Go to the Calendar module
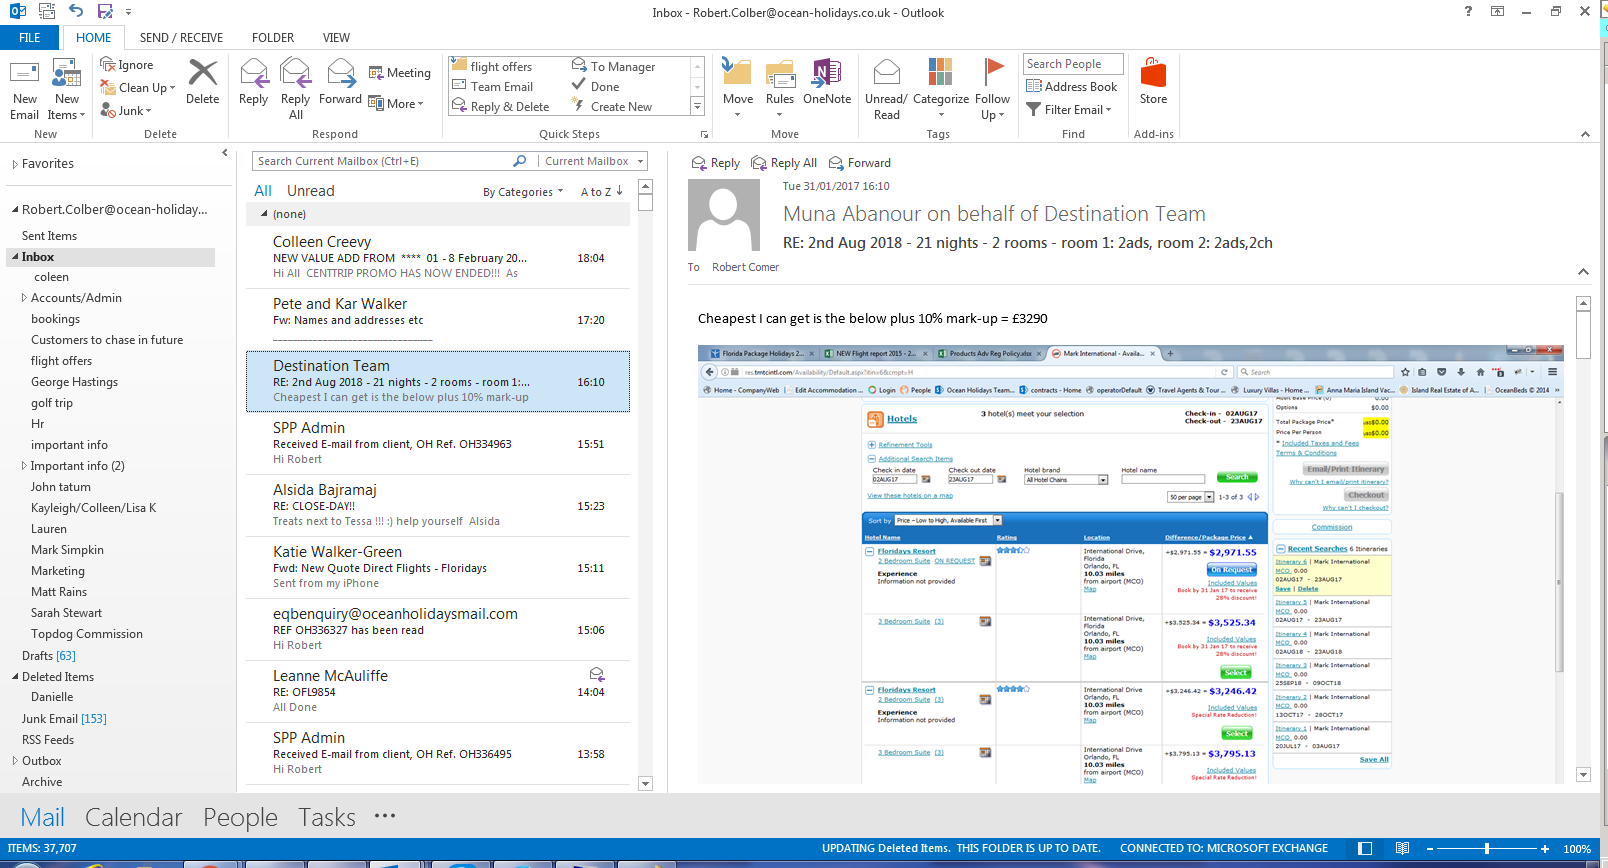Viewport: 1608px width, 868px height. point(134,818)
